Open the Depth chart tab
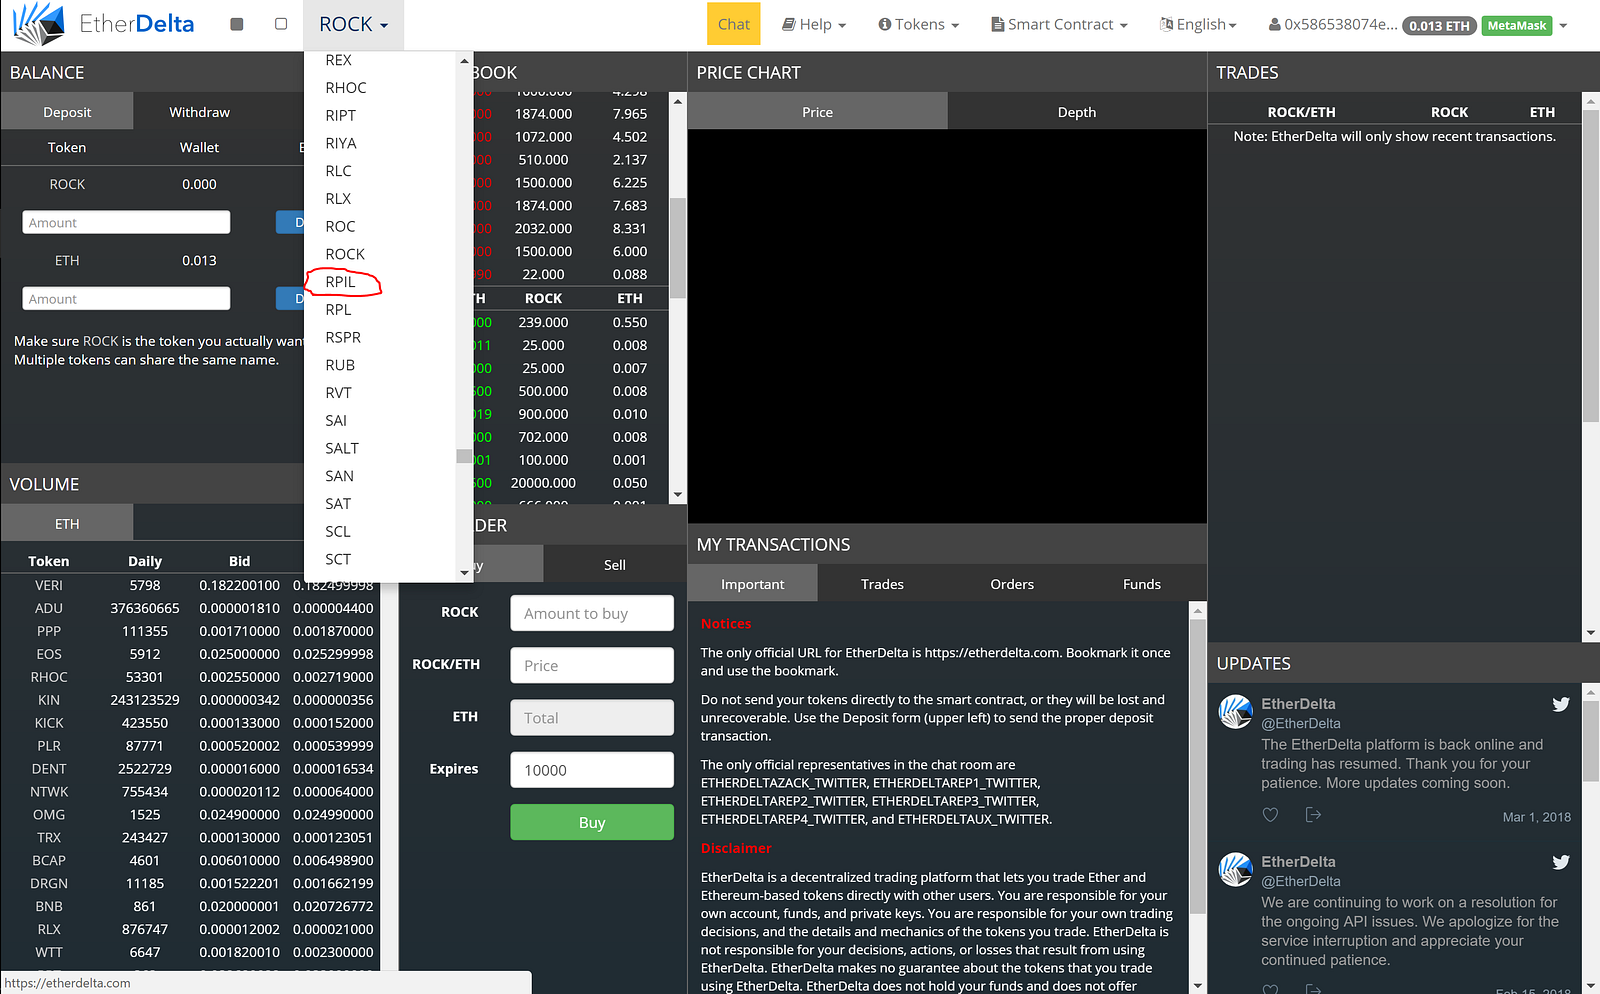The width and height of the screenshot is (1600, 994). pyautogui.click(x=1077, y=112)
